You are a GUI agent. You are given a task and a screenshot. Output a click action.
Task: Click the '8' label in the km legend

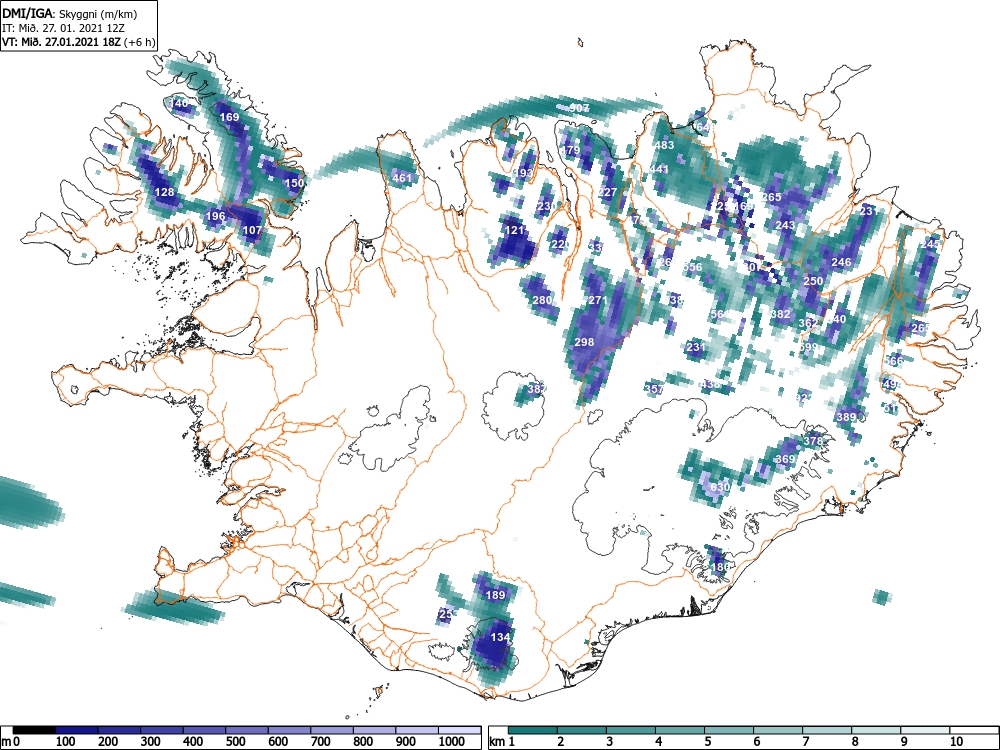click(x=855, y=742)
